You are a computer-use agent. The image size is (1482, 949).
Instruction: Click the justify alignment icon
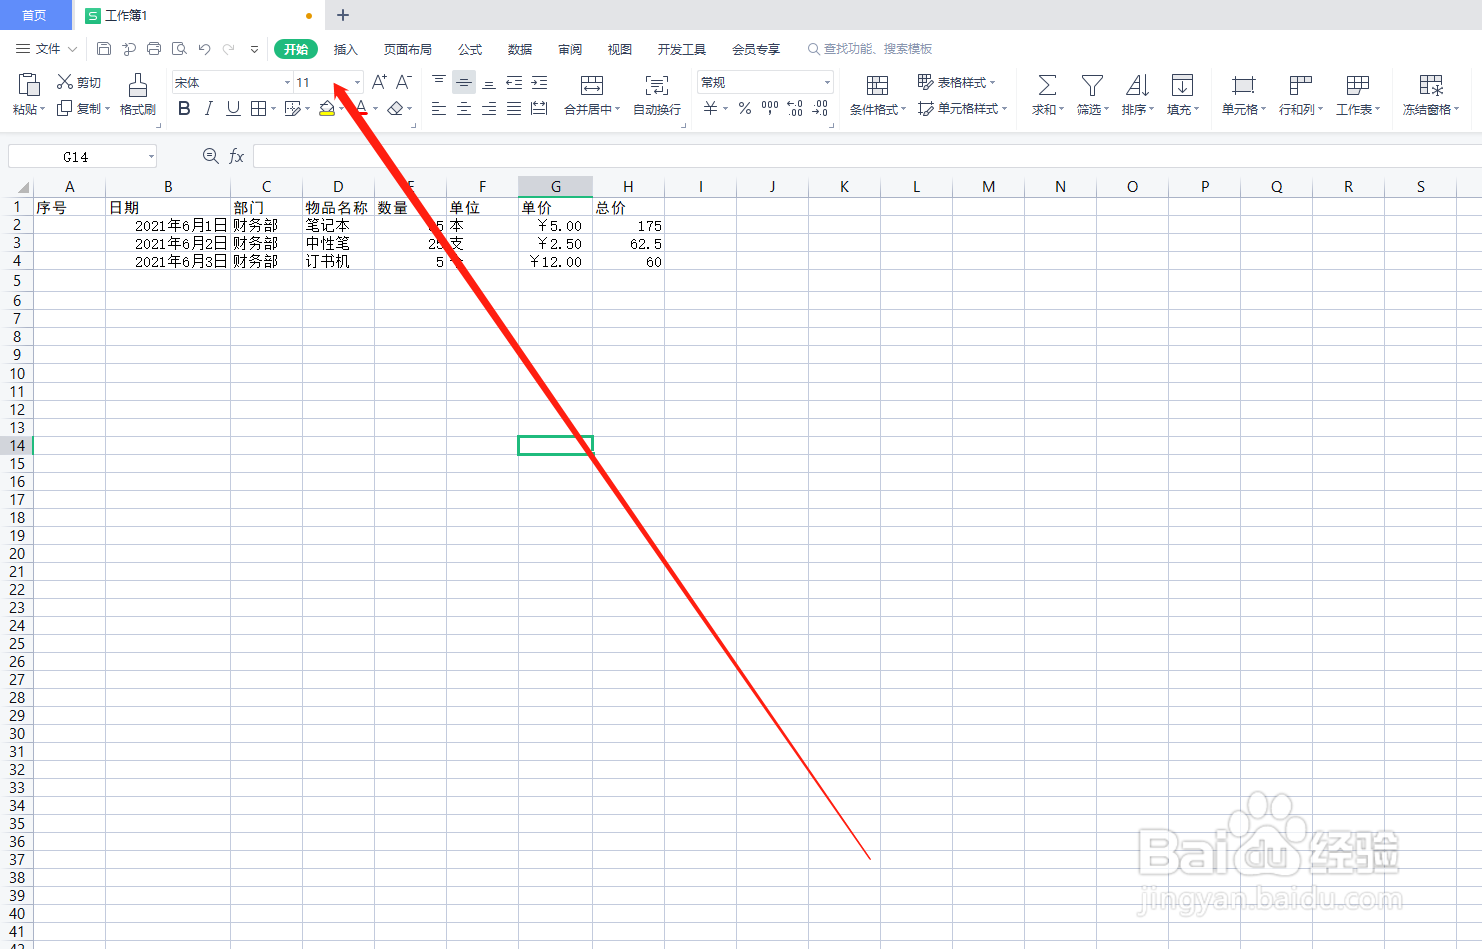[x=514, y=108]
